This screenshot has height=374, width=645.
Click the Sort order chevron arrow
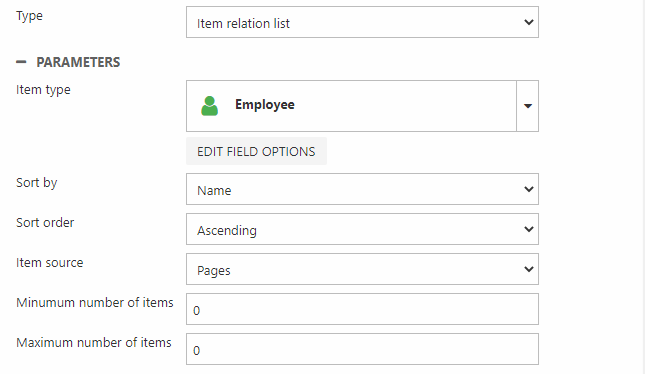[529, 229]
